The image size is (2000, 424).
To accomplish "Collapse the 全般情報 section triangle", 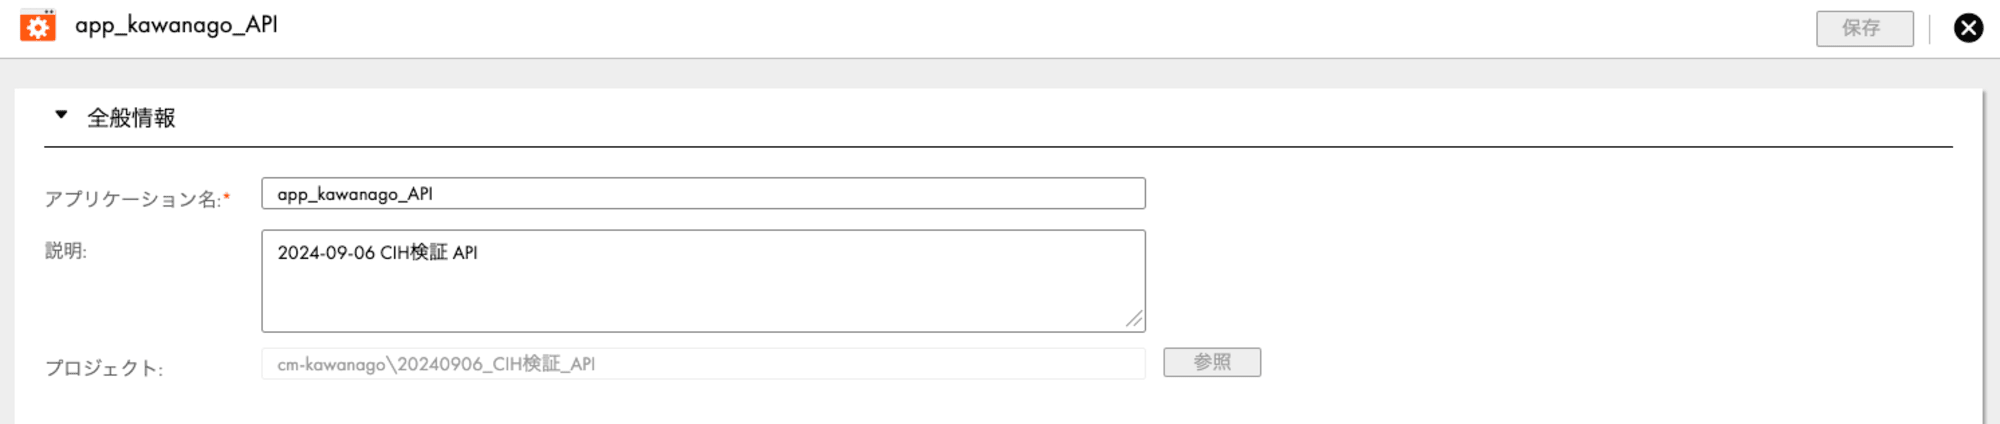I will pos(61,115).
